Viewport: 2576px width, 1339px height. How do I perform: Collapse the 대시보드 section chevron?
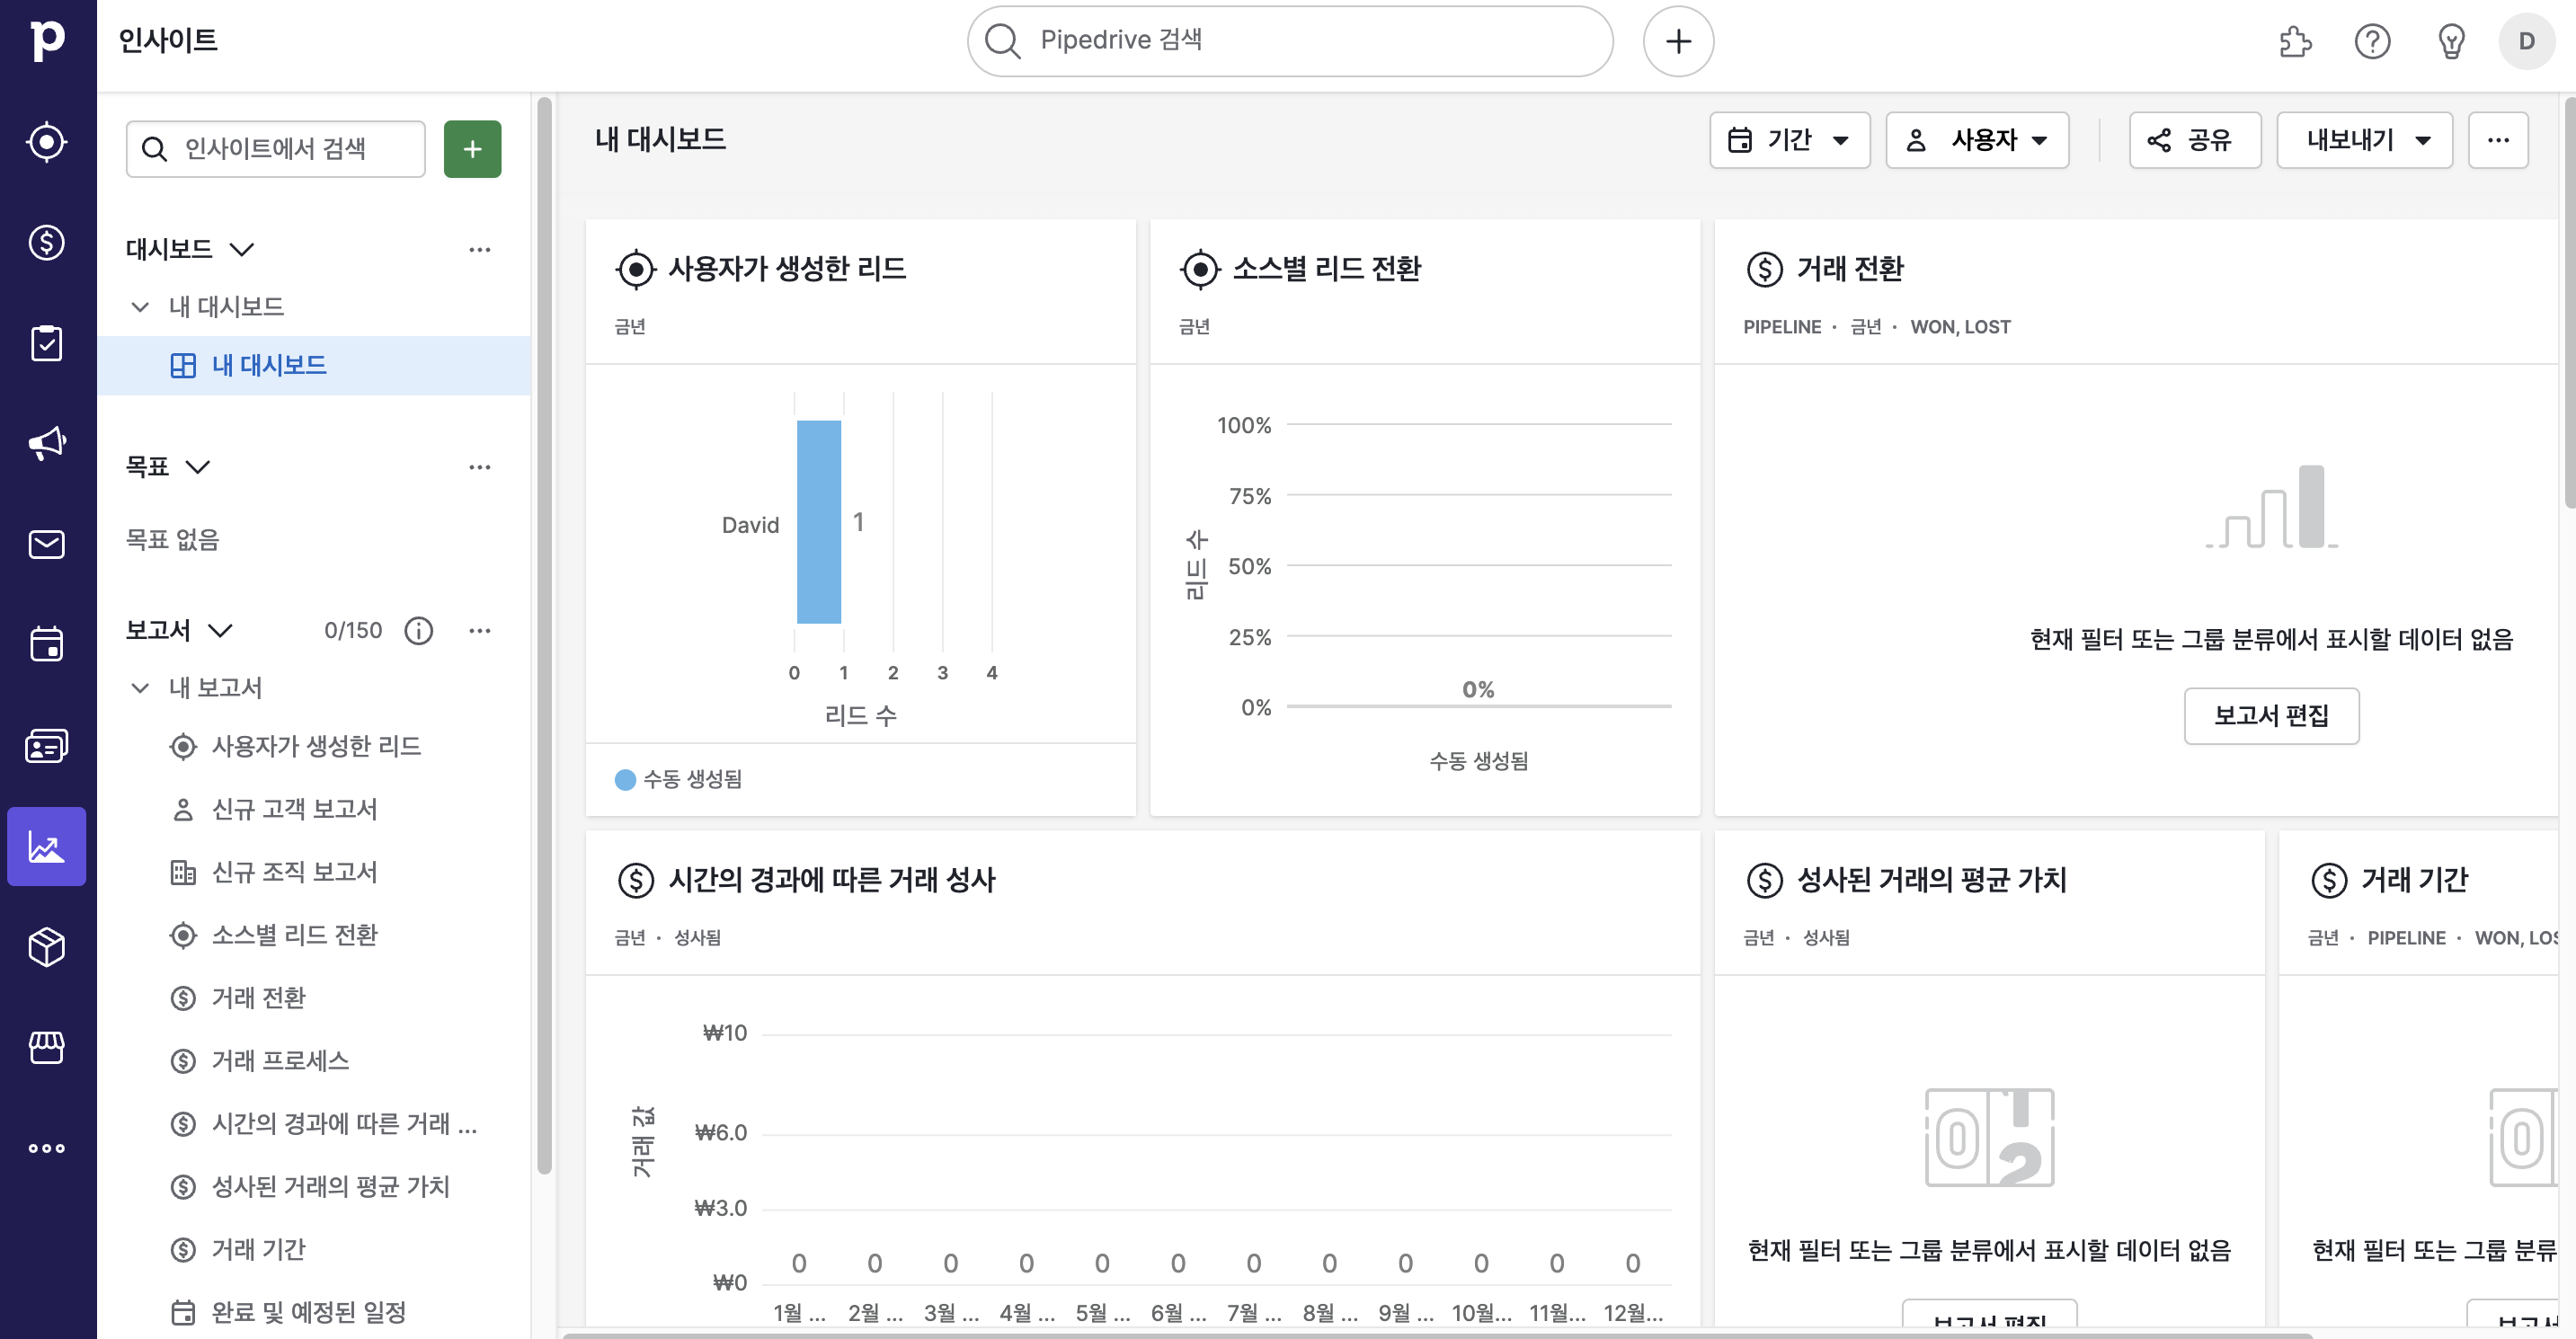242,249
